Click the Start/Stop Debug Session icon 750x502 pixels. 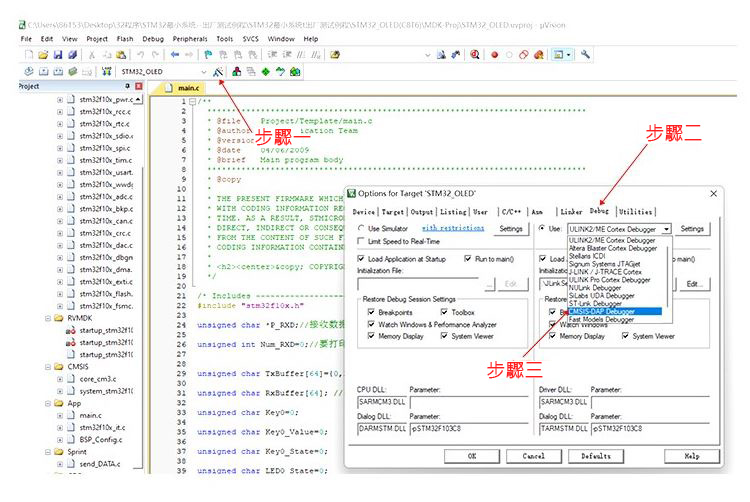(473, 54)
